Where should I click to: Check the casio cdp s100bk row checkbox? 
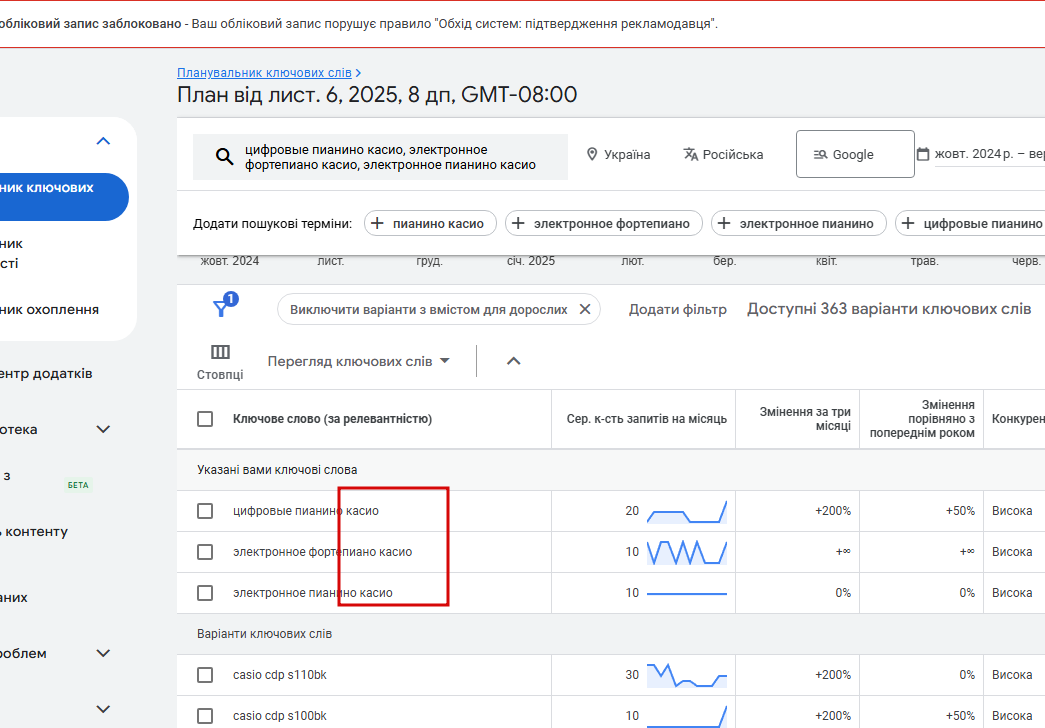[205, 716]
